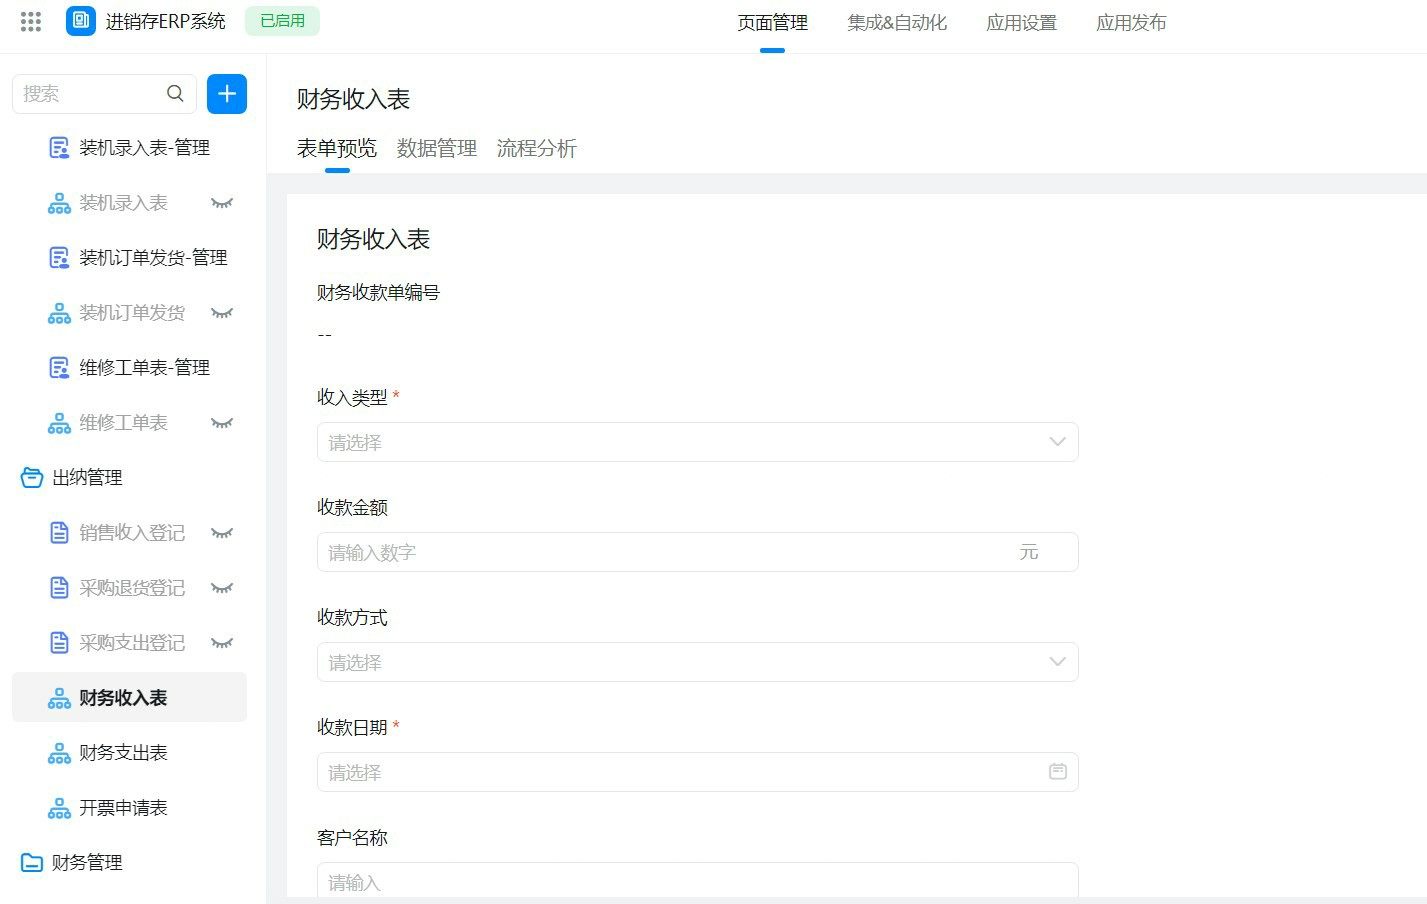Select the 流程分析 tab
Screen dimensions: 1427x904
click(x=537, y=149)
